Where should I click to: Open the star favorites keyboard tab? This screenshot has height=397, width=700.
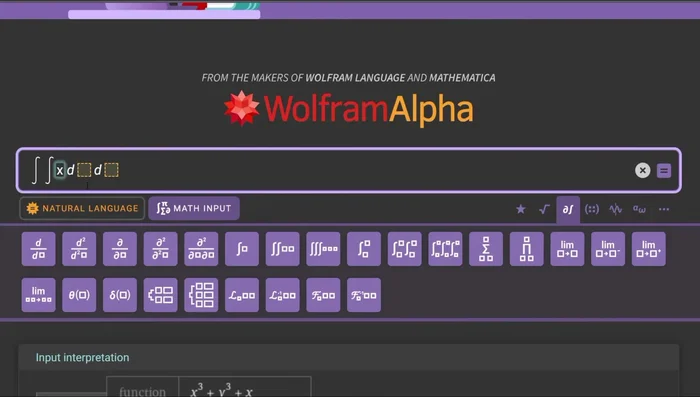(x=521, y=209)
